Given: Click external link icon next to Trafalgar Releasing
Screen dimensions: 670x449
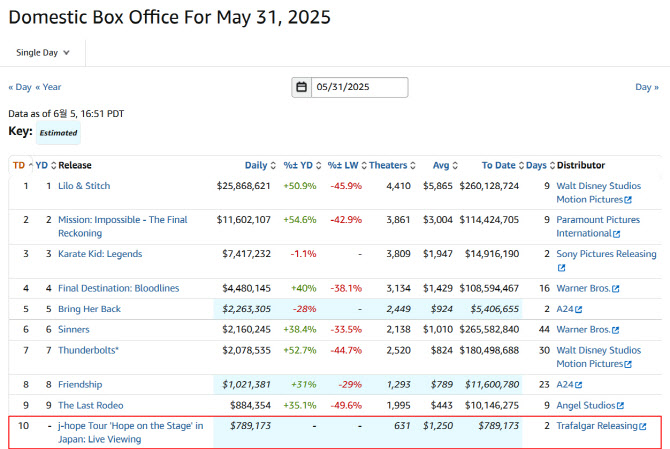Looking at the screenshot, I should coord(645,426).
